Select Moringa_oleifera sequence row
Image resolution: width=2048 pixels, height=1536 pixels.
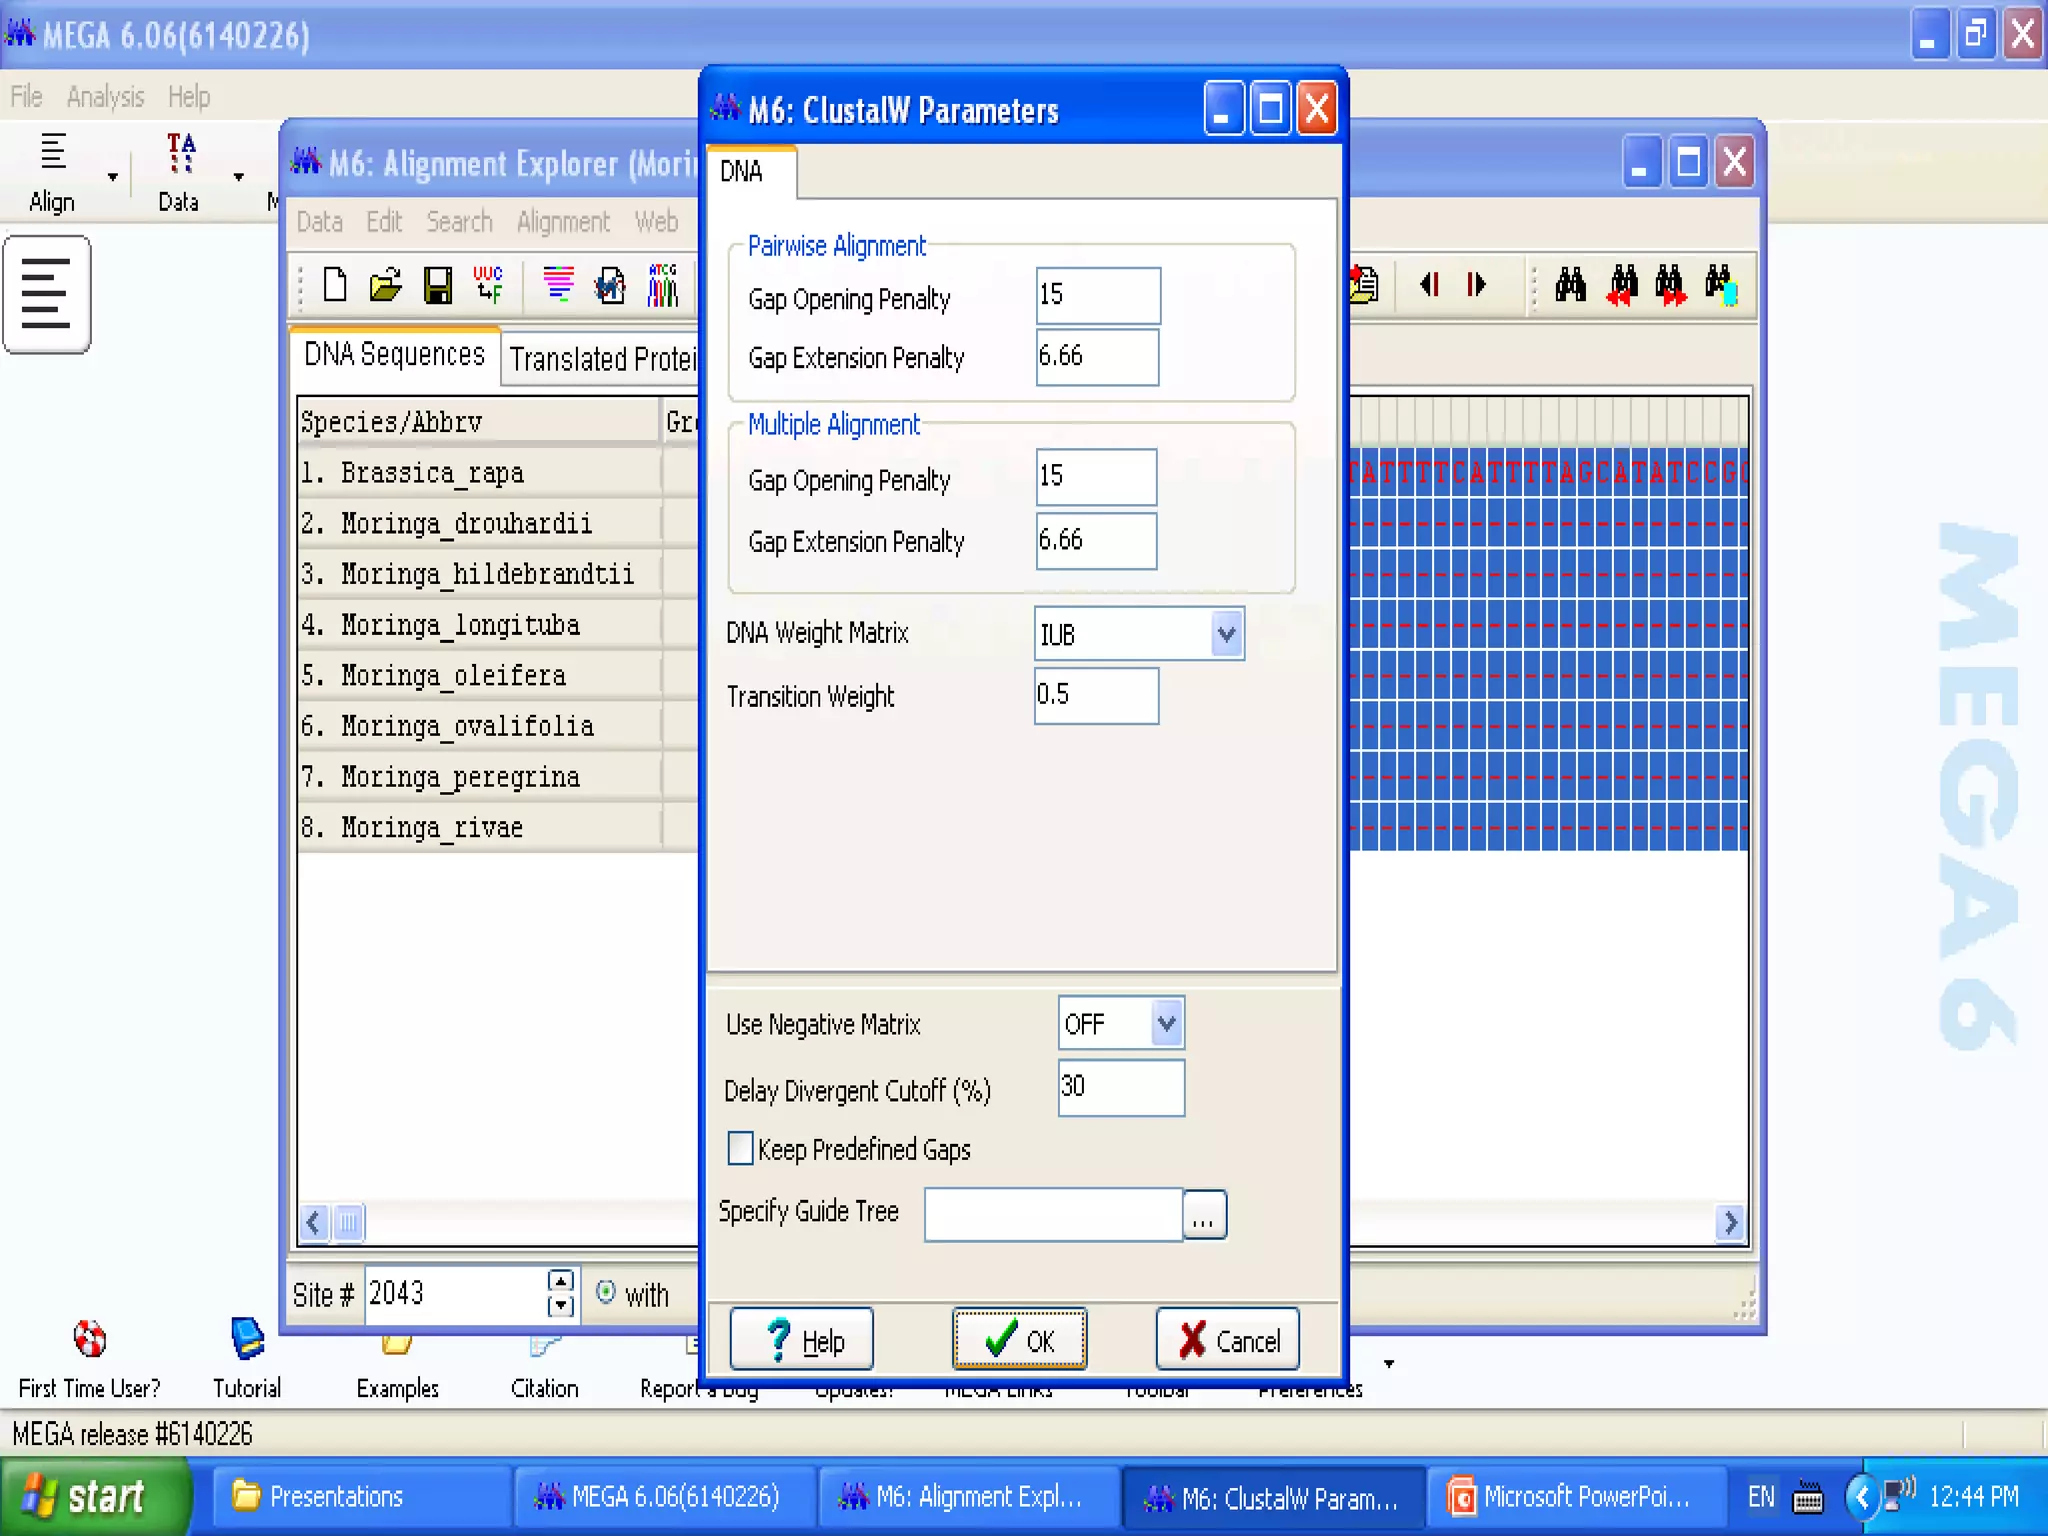point(480,676)
